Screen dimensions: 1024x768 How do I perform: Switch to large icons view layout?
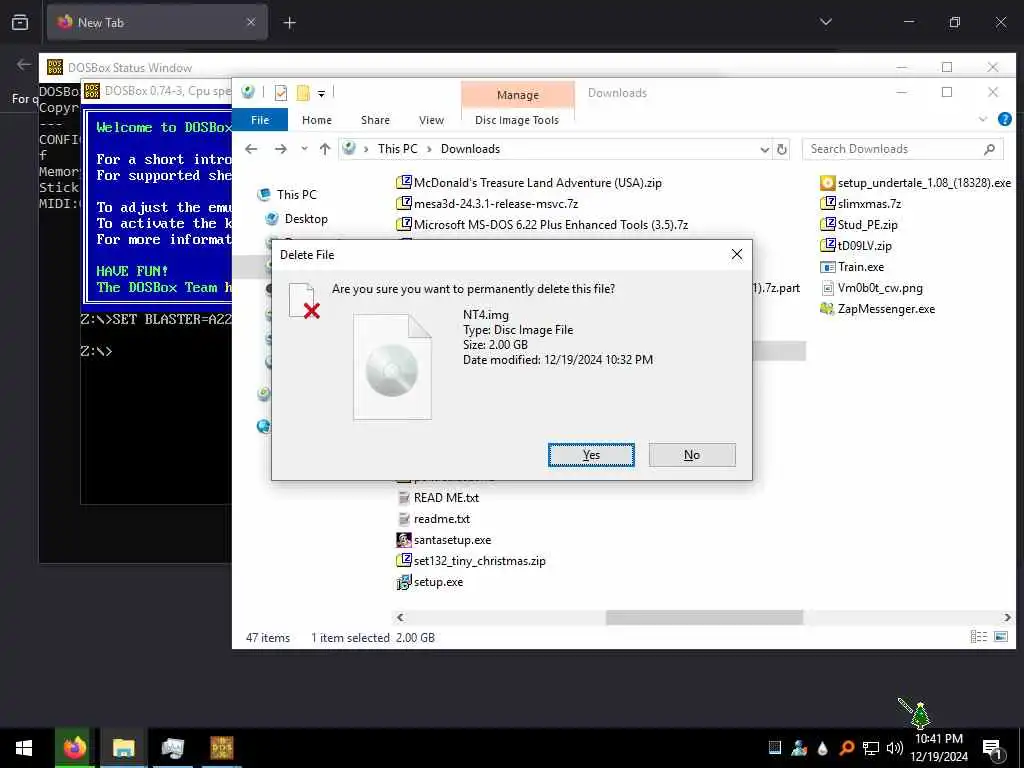[1000, 637]
